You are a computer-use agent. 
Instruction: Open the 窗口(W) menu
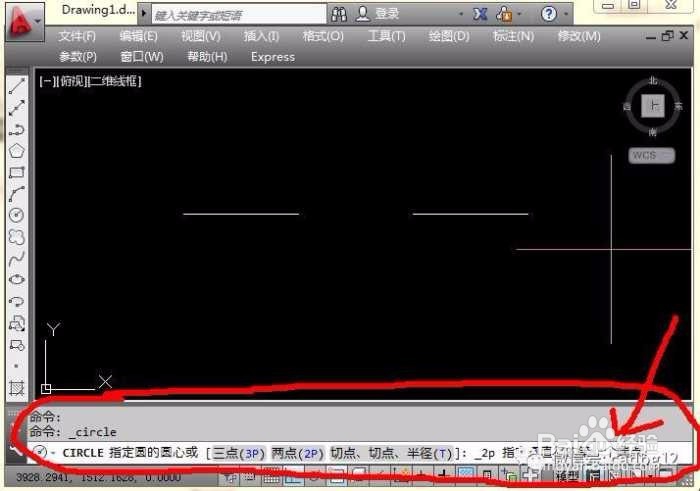[142, 57]
